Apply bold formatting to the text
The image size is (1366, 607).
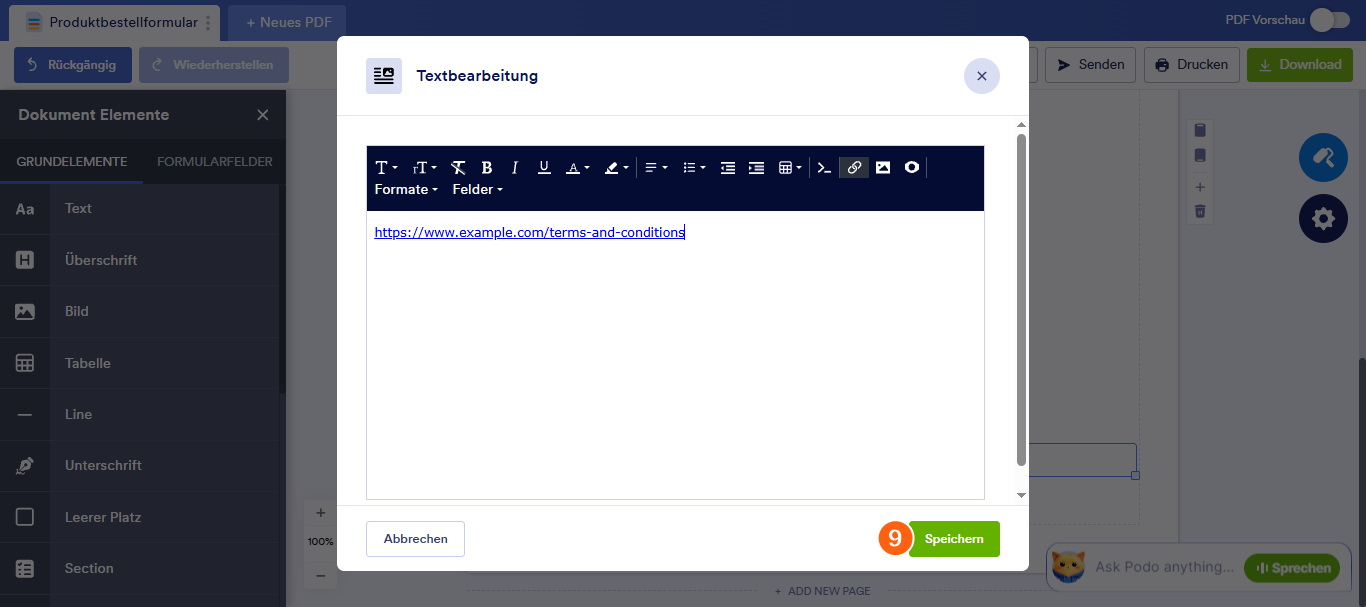pos(487,168)
